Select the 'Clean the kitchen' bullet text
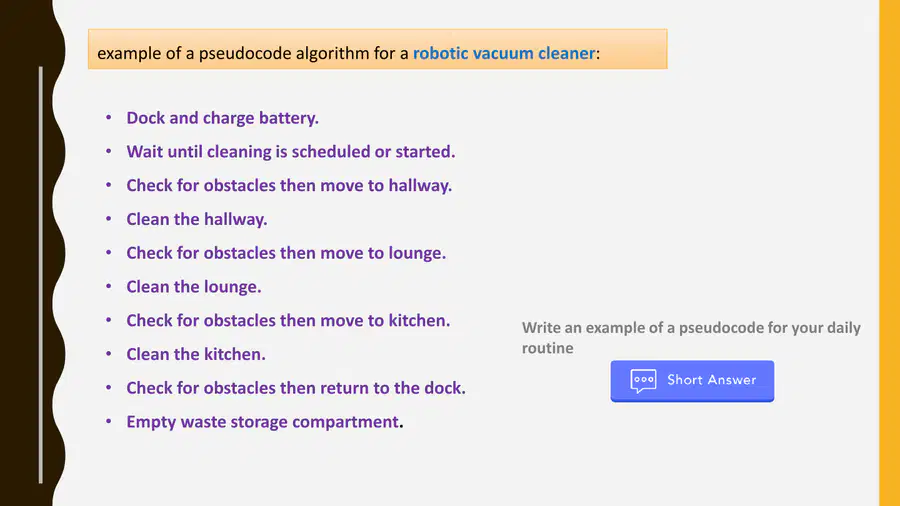900x506 pixels. tap(196, 355)
